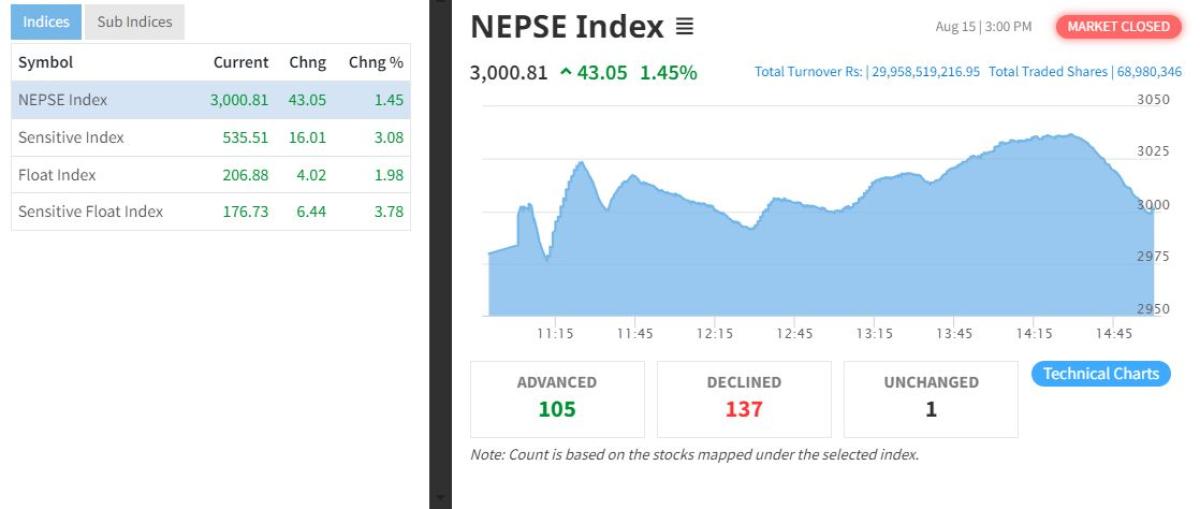Screen dimensions: 1200x509
Task: Switch to the Sub Indices tab
Action: click(134, 21)
